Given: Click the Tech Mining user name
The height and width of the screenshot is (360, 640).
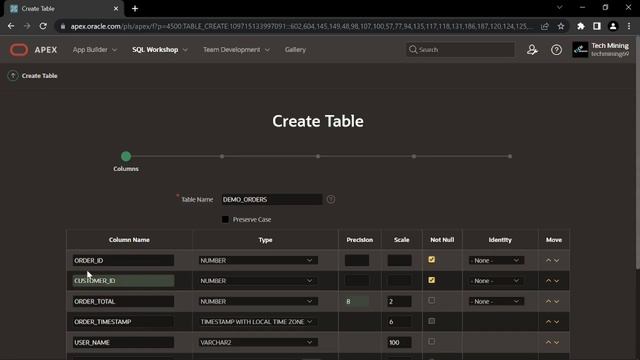Looking at the screenshot, I should (610, 46).
